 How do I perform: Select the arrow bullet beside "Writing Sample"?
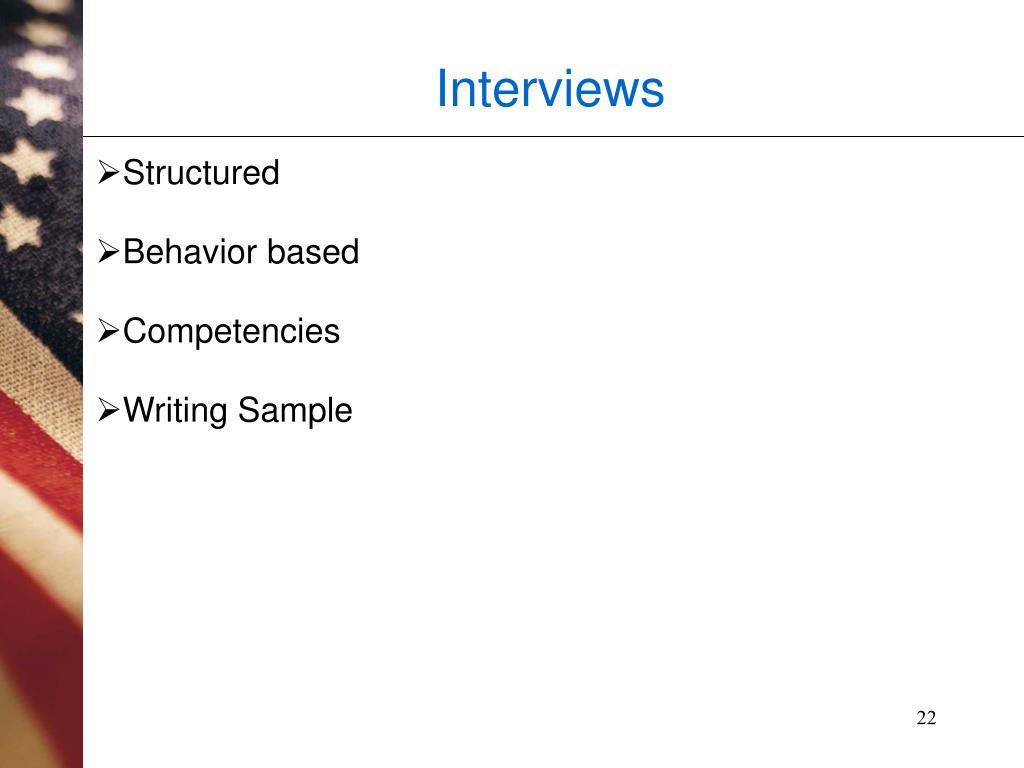point(108,410)
